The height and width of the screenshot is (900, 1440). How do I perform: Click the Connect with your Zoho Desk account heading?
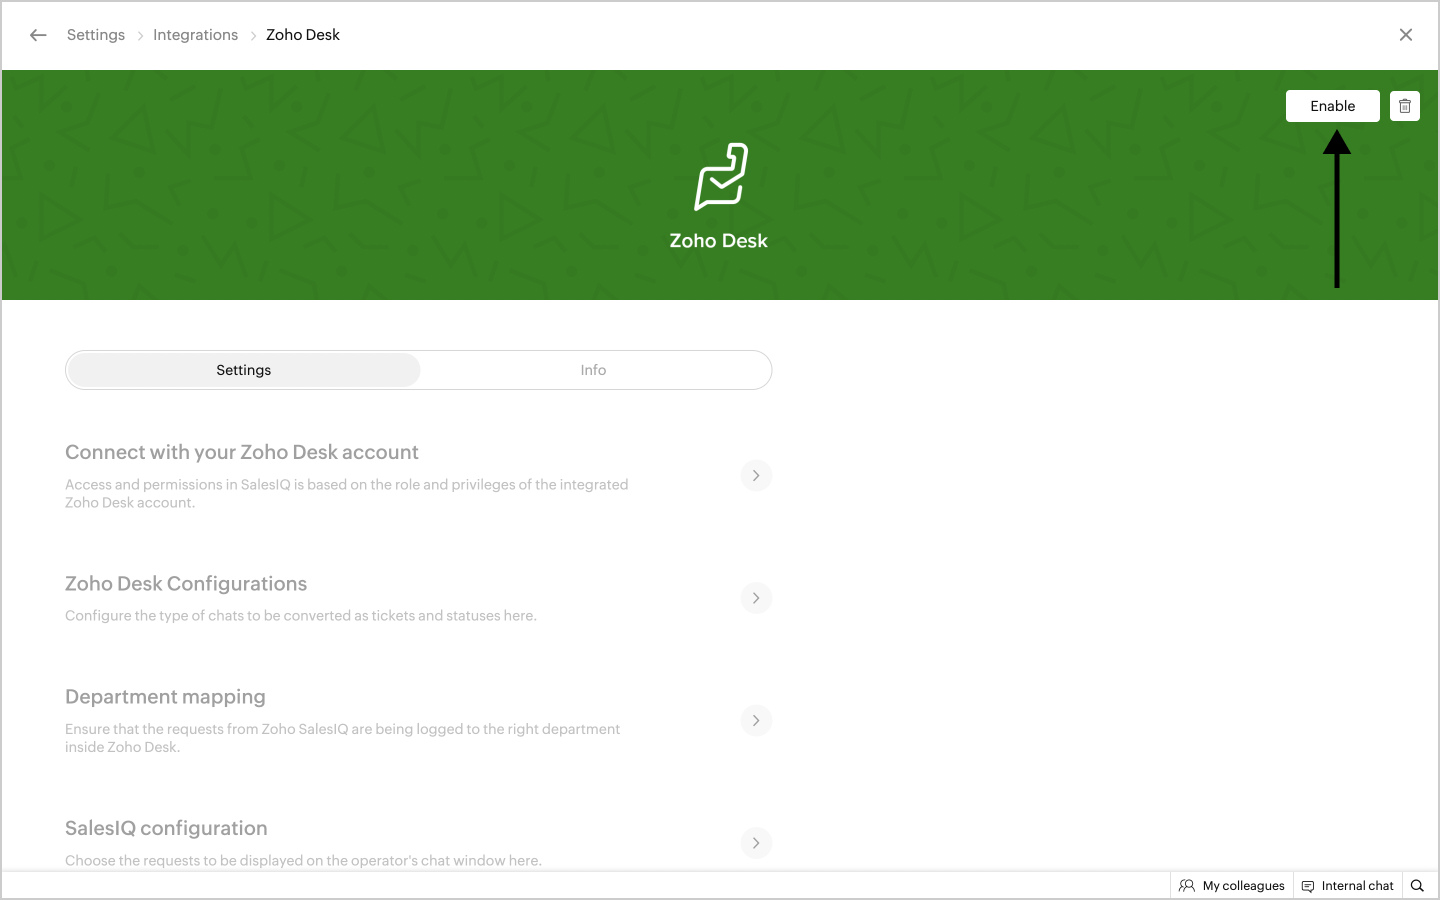pos(242,452)
